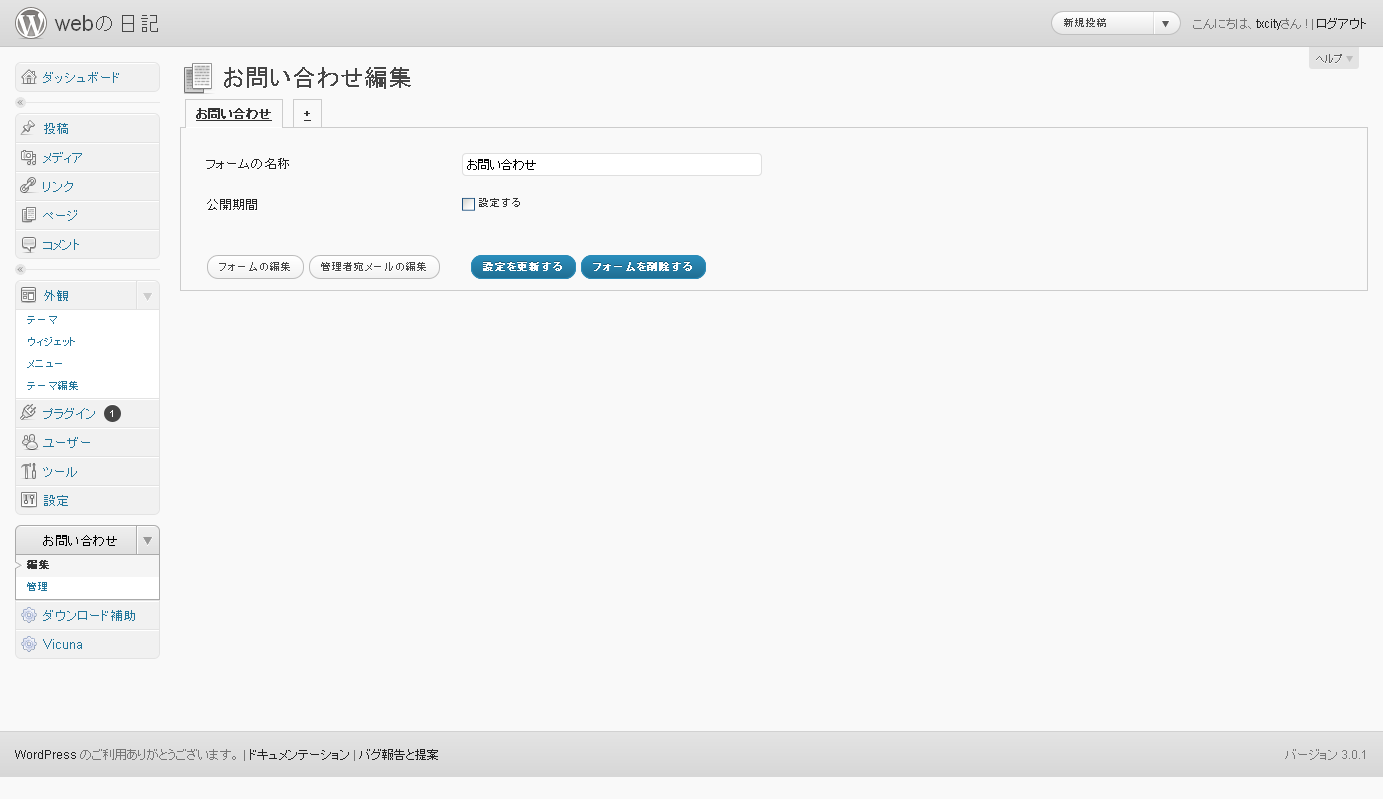Screen dimensions: 1383x799
Task: Collapse the お問い合わせ sidebar menu arrow
Action: point(147,540)
